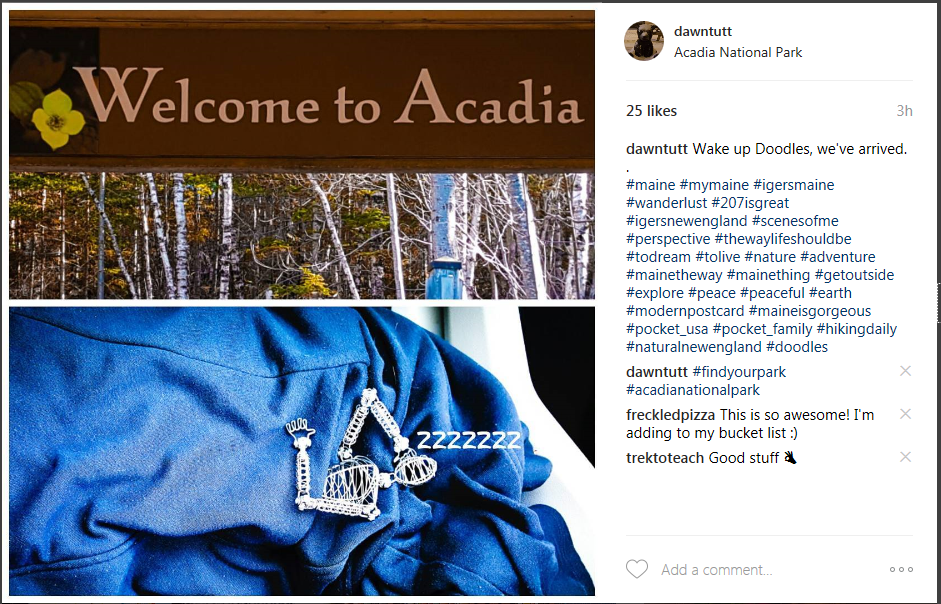Visit the trektoteach commenter profile

pyautogui.click(x=665, y=458)
